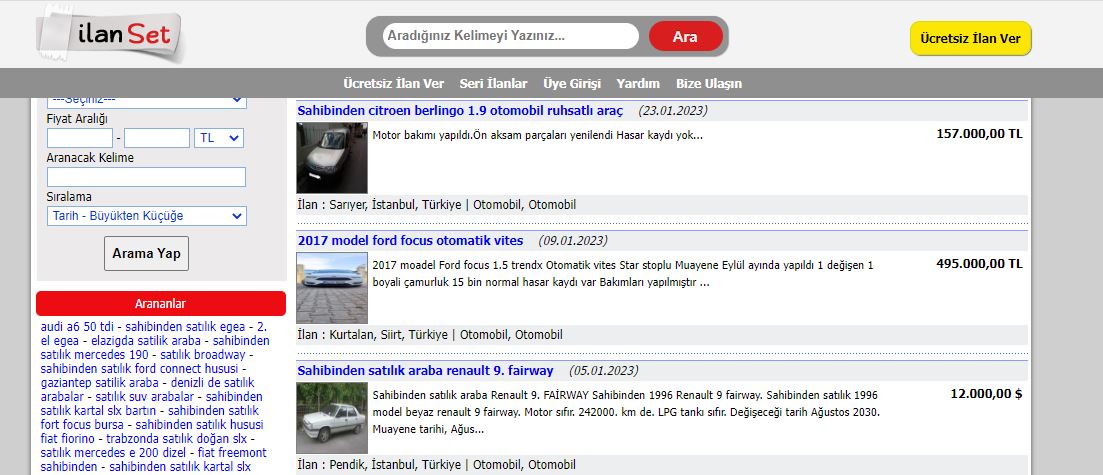1103x475 pixels.
Task: Click the ford focus car thumbnail
Action: click(331, 288)
